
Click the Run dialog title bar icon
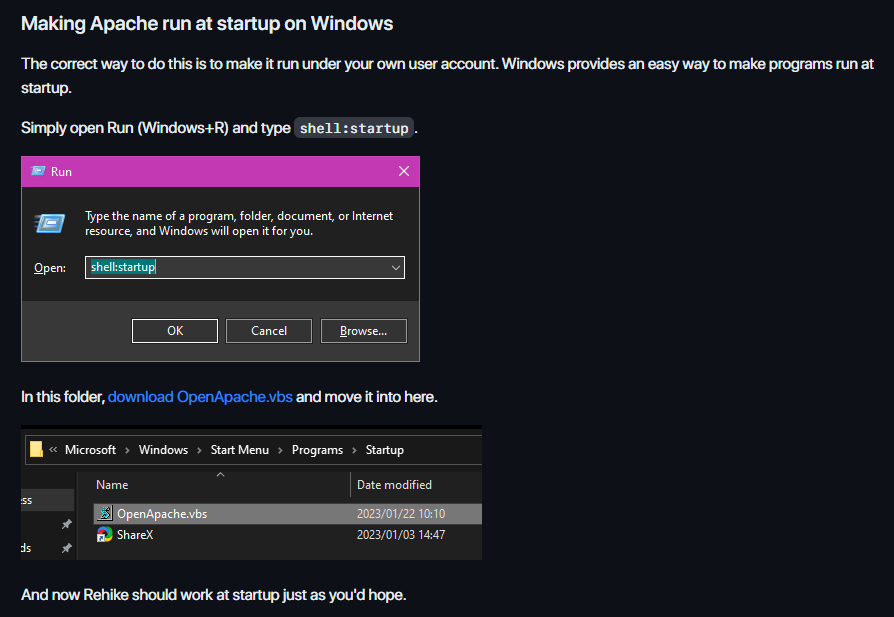point(38,171)
